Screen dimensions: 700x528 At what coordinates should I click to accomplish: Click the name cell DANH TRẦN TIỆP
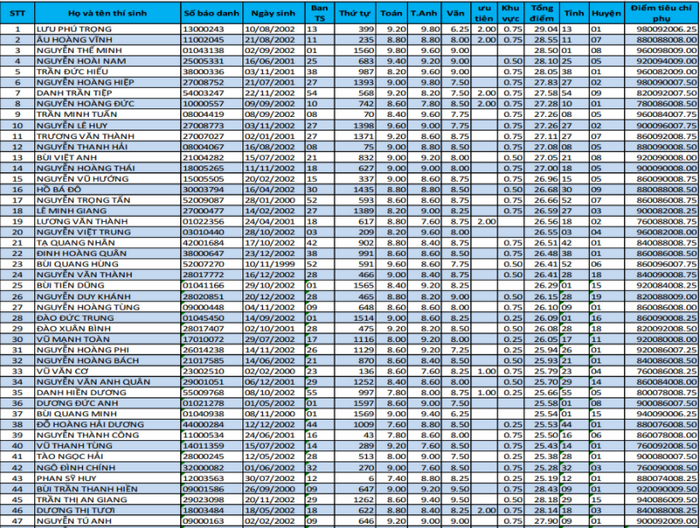coord(108,93)
